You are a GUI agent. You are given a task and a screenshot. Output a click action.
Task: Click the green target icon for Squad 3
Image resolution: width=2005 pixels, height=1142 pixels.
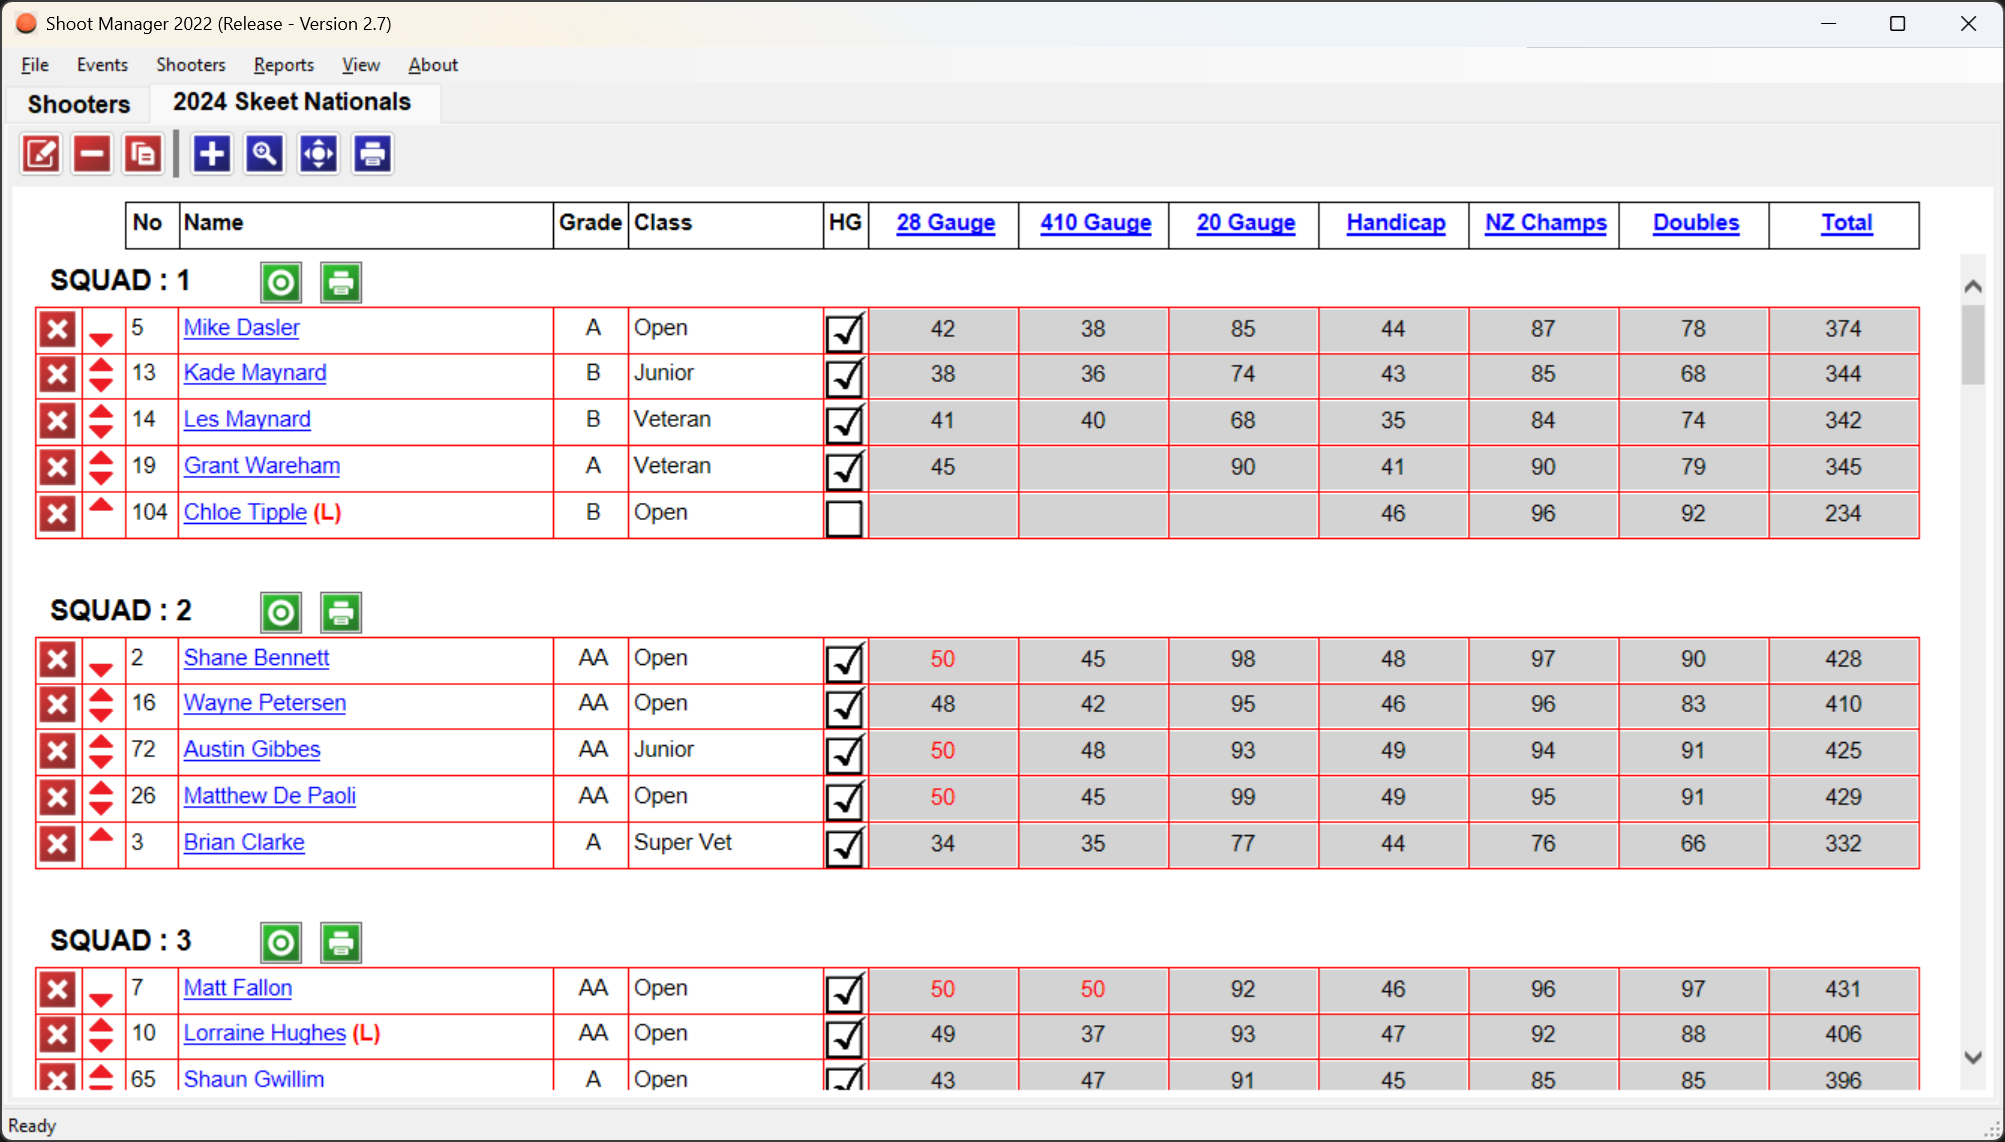click(x=281, y=943)
